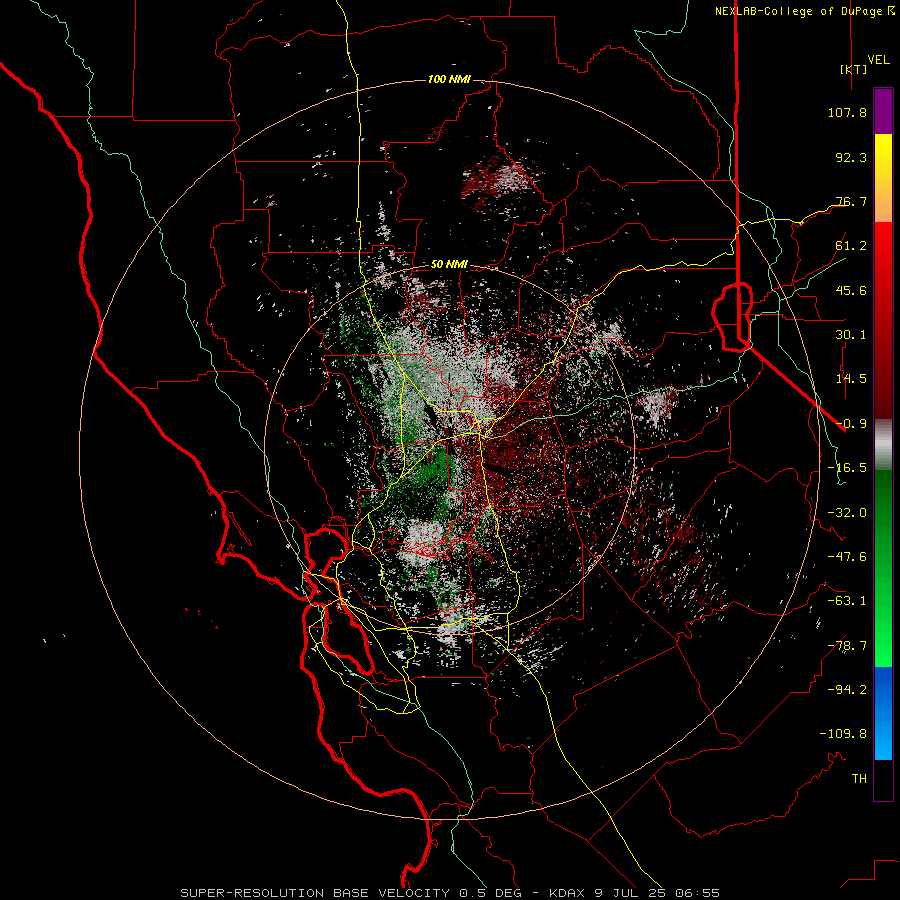Click the -94.2 velocity legend value
Image resolution: width=900 pixels, height=900 pixels.
coord(847,689)
